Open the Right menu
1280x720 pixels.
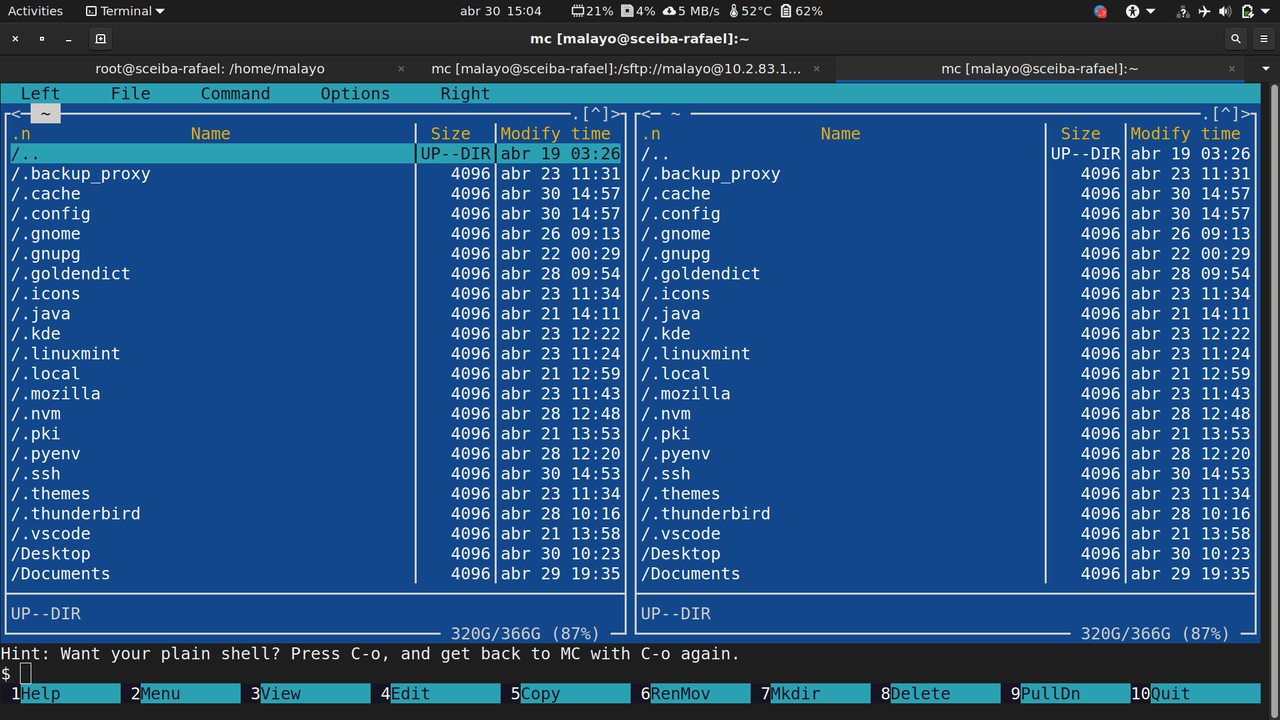coord(465,94)
